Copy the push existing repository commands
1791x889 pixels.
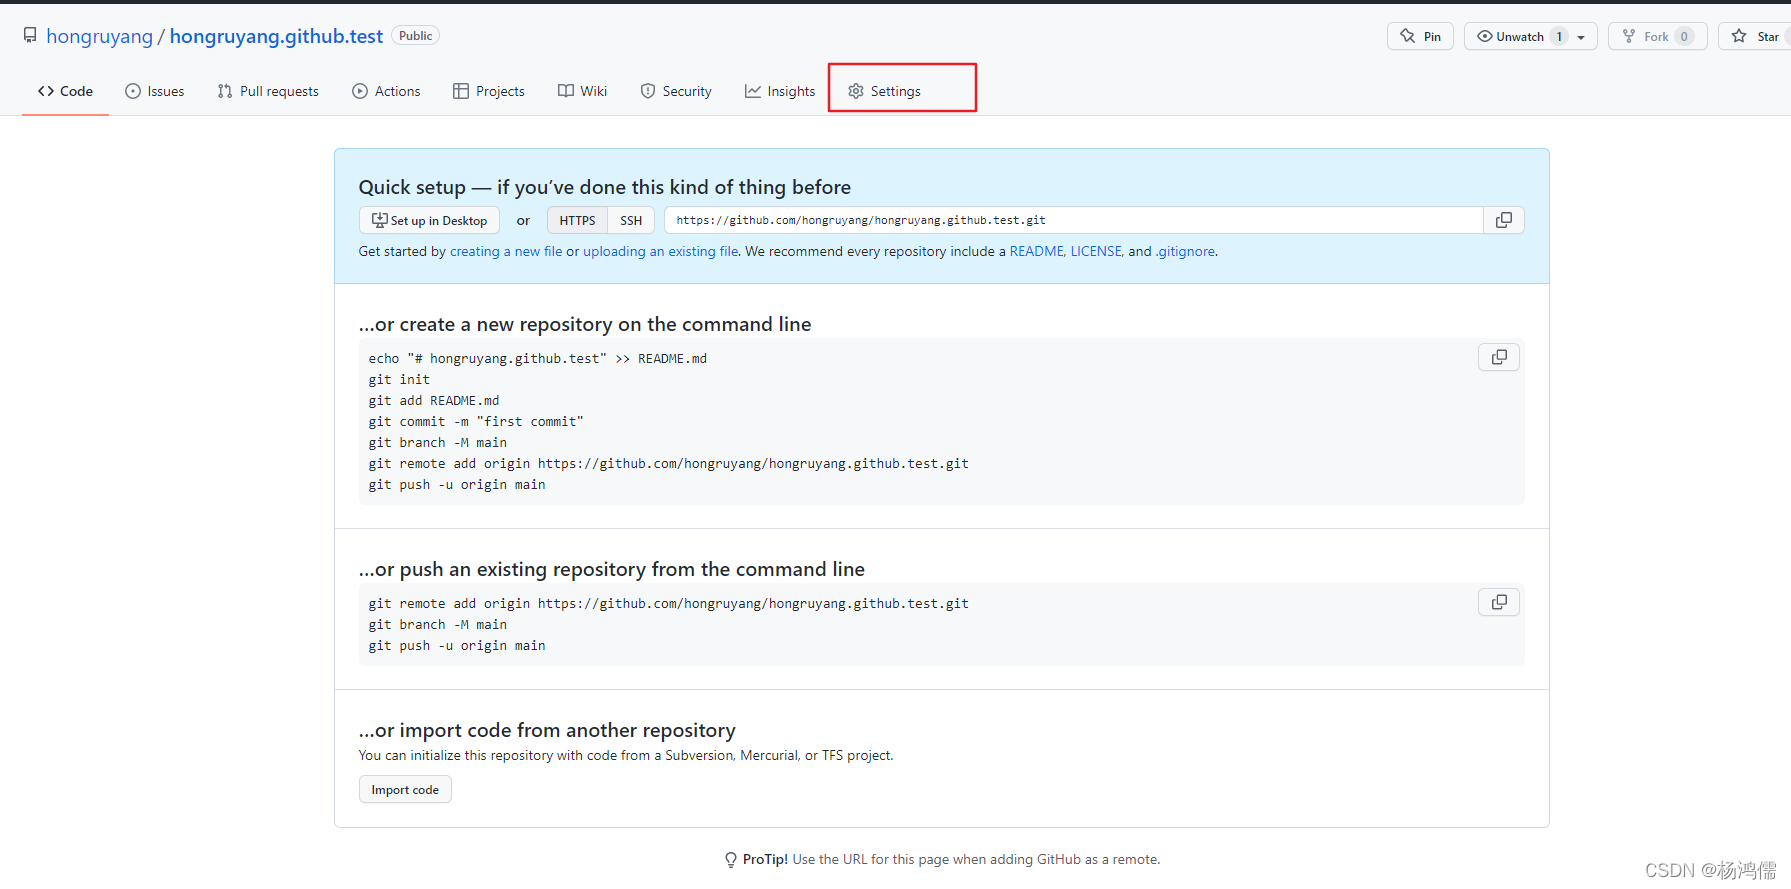click(x=1498, y=602)
